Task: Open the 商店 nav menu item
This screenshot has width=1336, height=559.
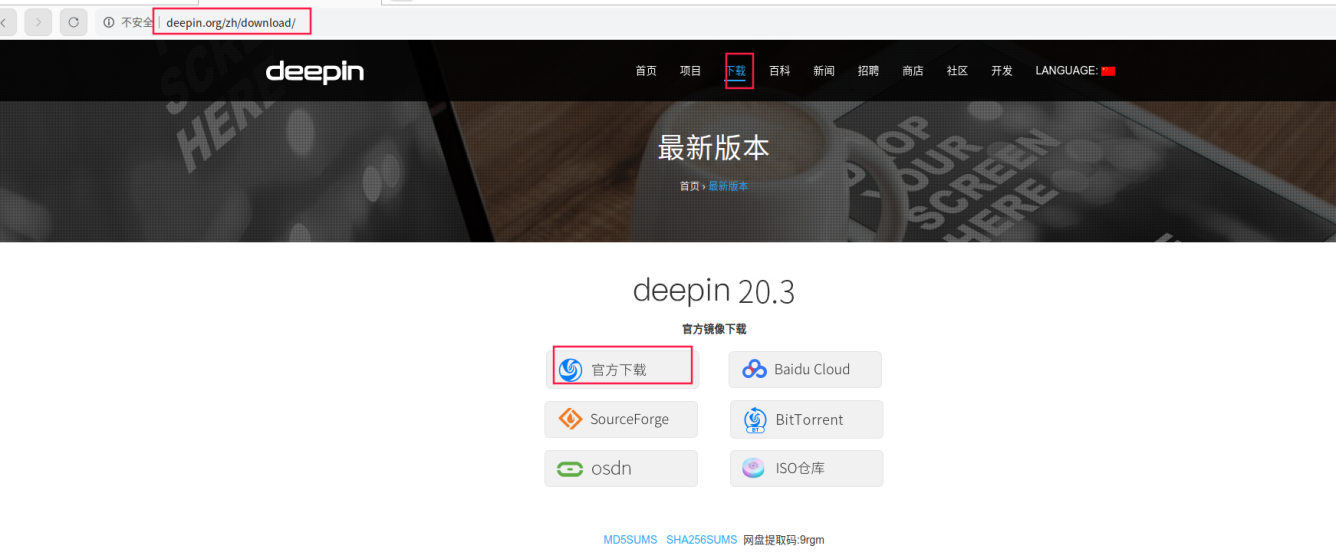Action: [913, 71]
